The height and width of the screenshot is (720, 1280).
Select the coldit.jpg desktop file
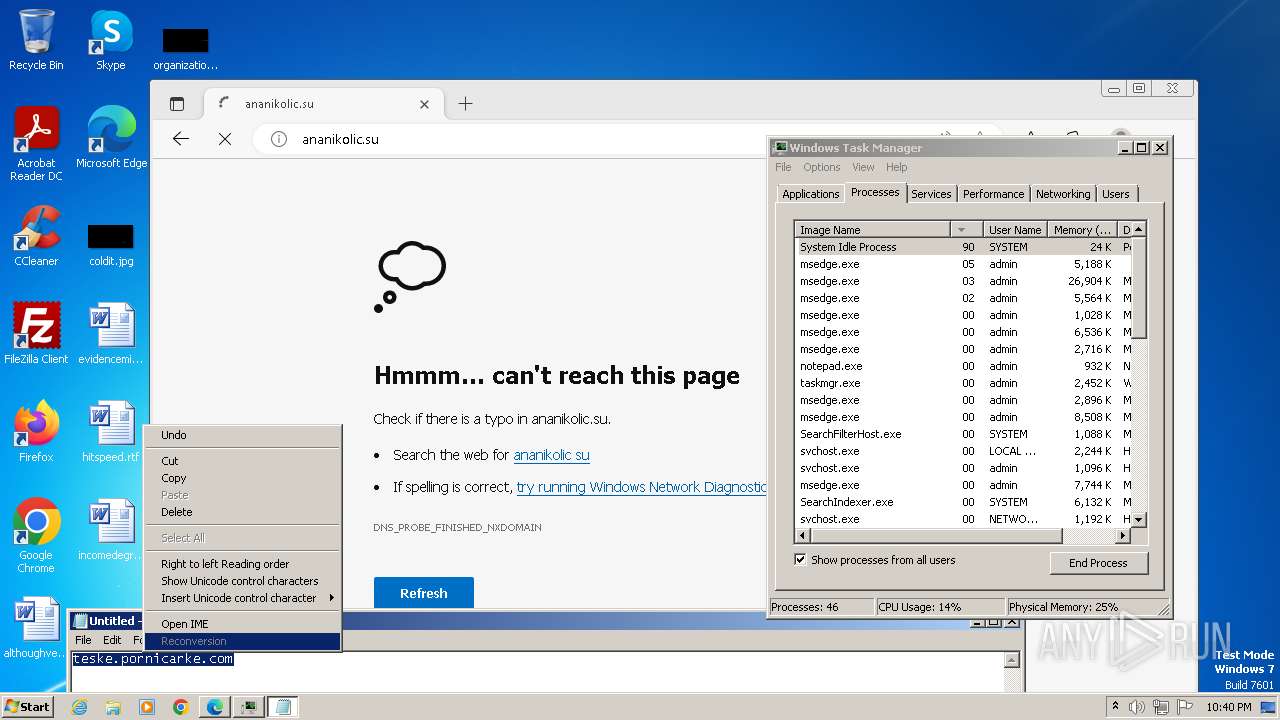(110, 245)
